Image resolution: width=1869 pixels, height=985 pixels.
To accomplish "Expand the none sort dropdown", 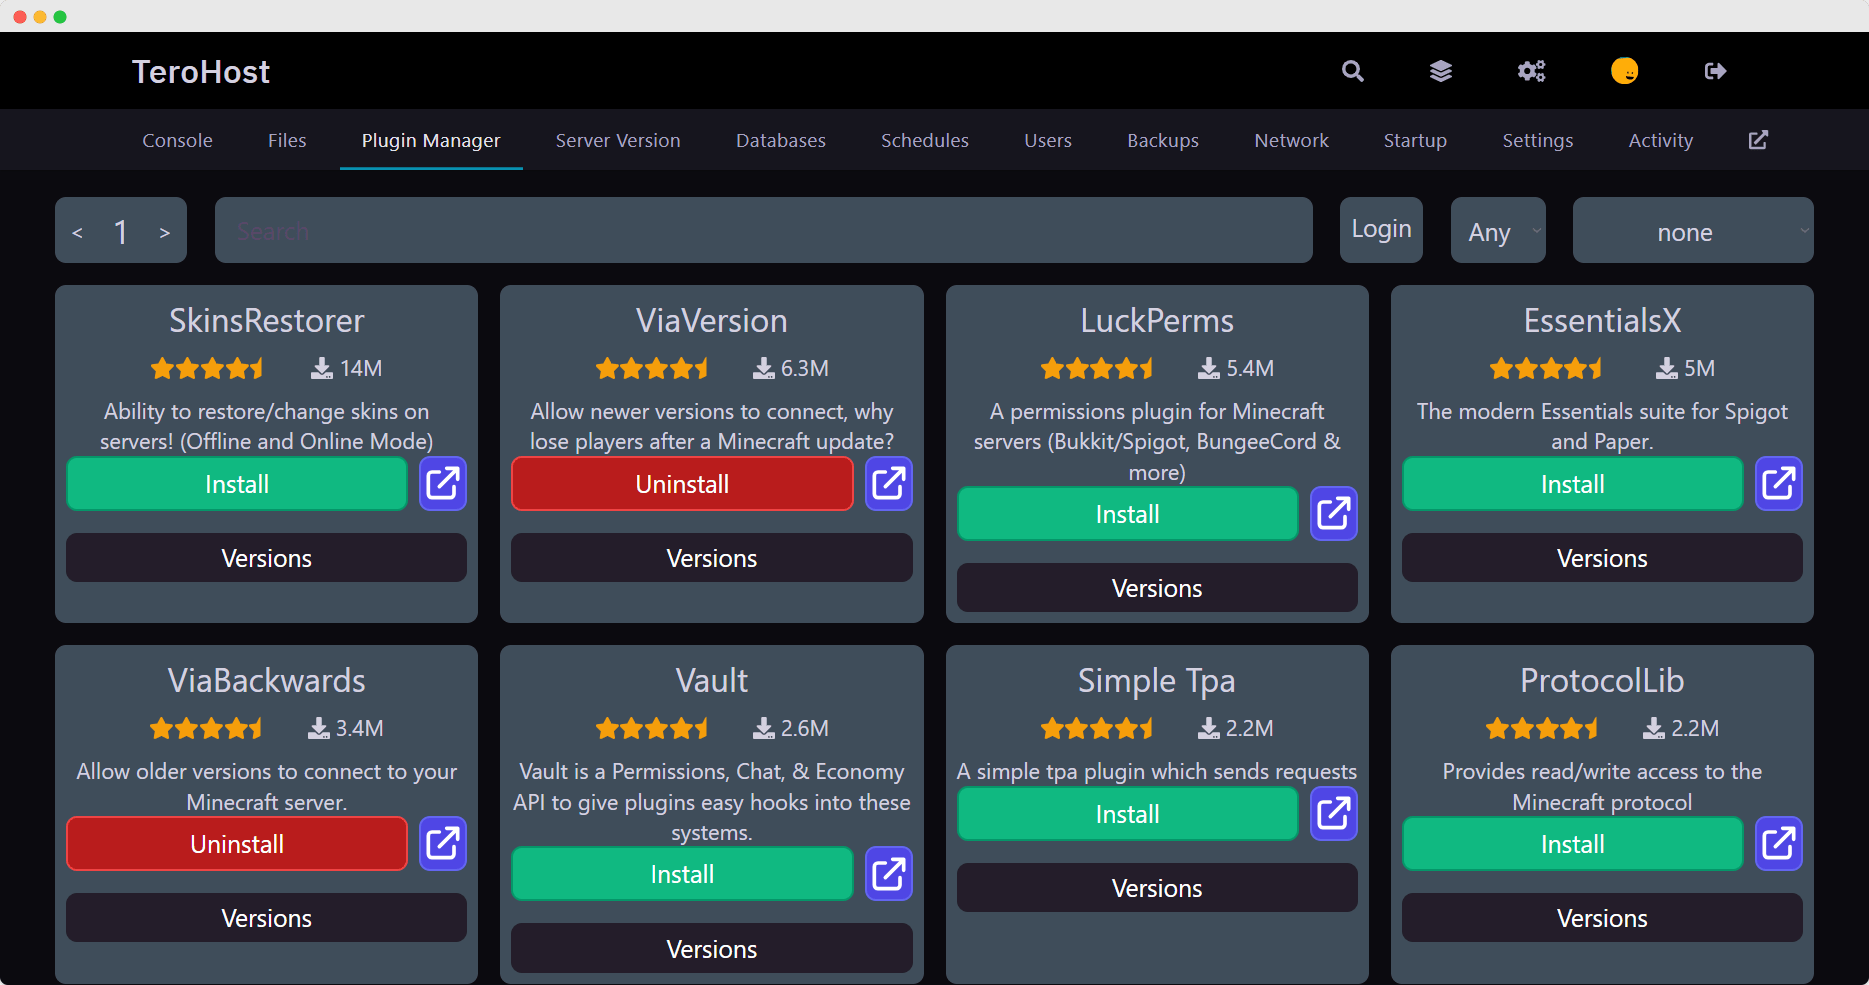I will tap(1692, 231).
